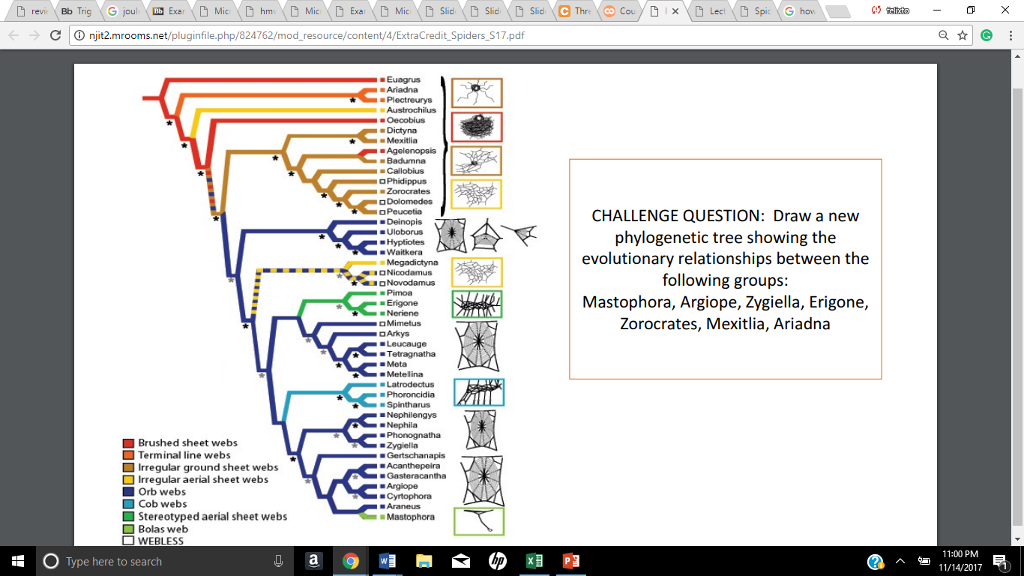
Task: Open Microsoft Word from the taskbar
Action: tap(387, 561)
